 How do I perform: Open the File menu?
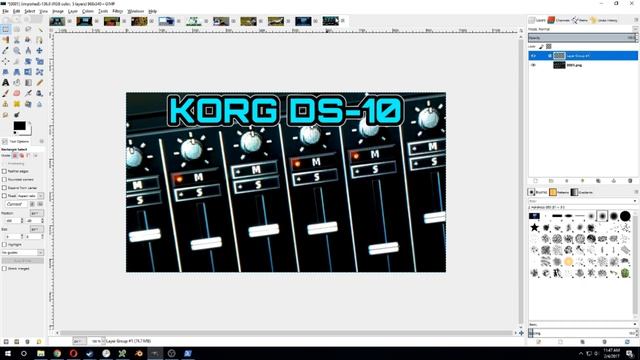click(5, 11)
